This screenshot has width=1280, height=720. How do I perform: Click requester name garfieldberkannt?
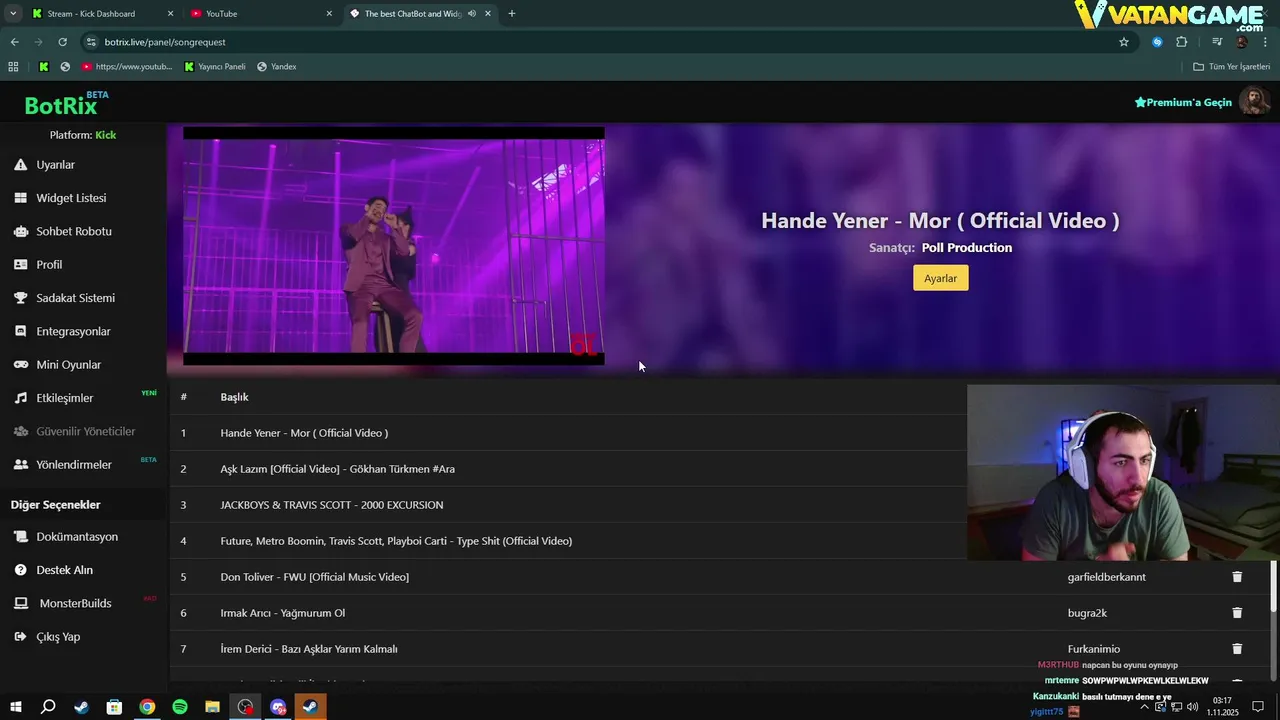1107,577
